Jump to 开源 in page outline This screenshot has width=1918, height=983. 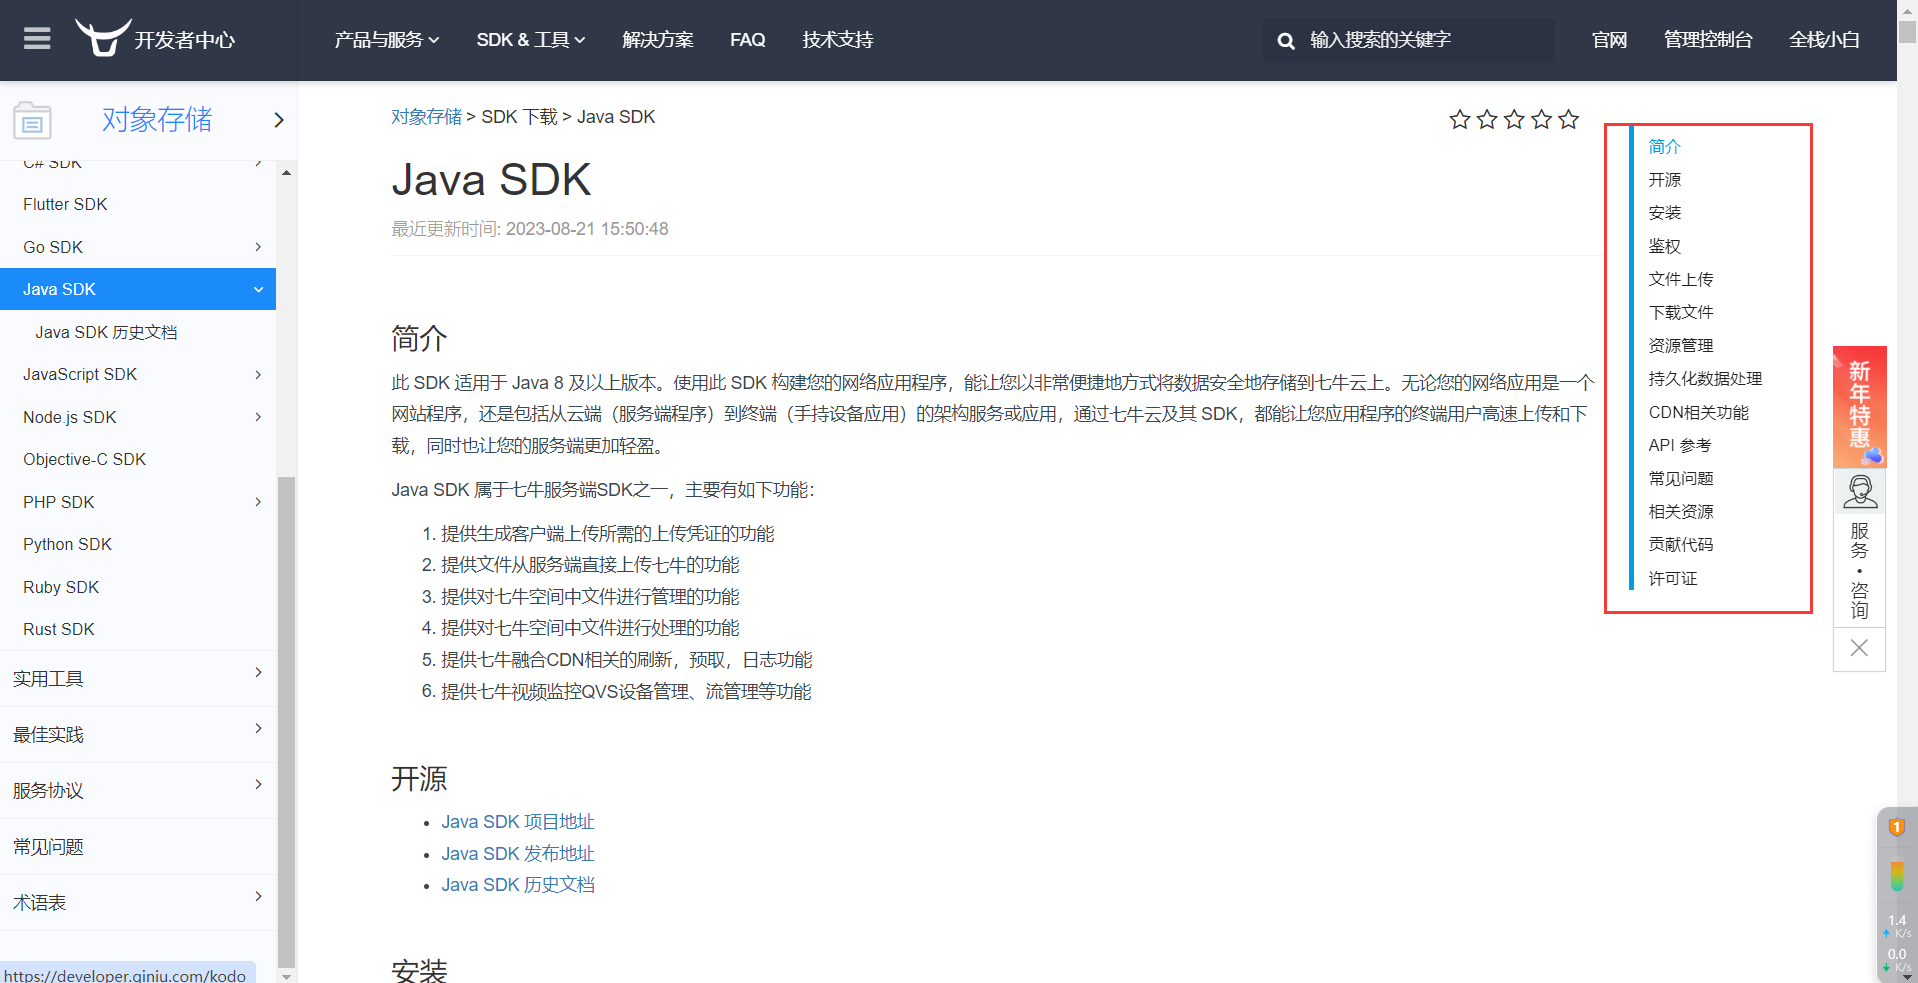1665,180
